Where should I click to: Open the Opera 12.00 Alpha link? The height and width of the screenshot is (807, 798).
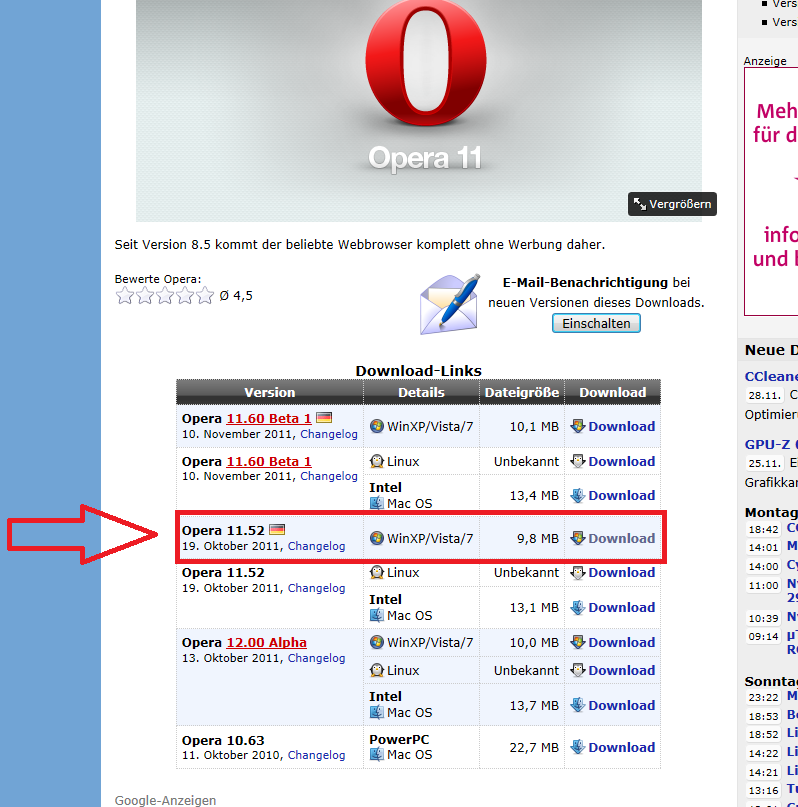pos(267,642)
